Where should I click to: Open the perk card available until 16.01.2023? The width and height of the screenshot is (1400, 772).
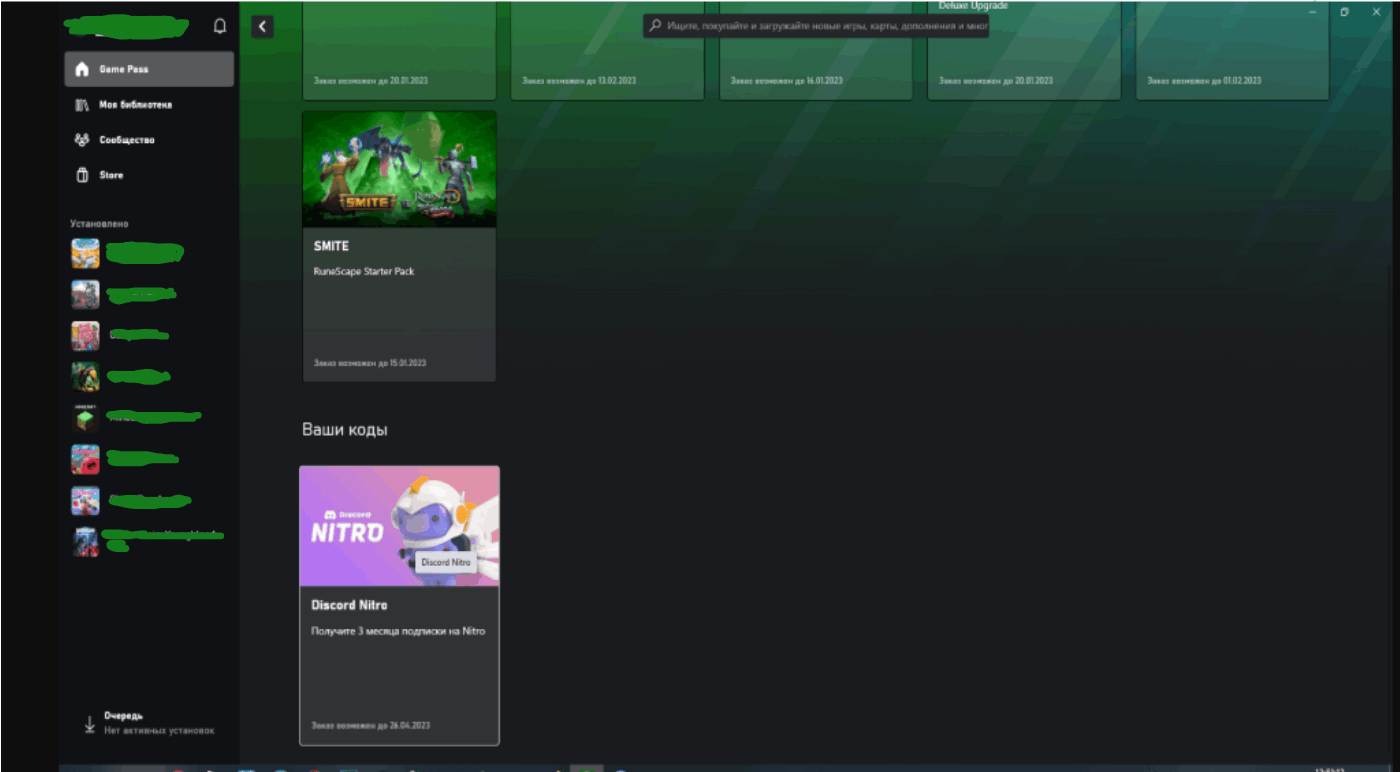tap(816, 50)
